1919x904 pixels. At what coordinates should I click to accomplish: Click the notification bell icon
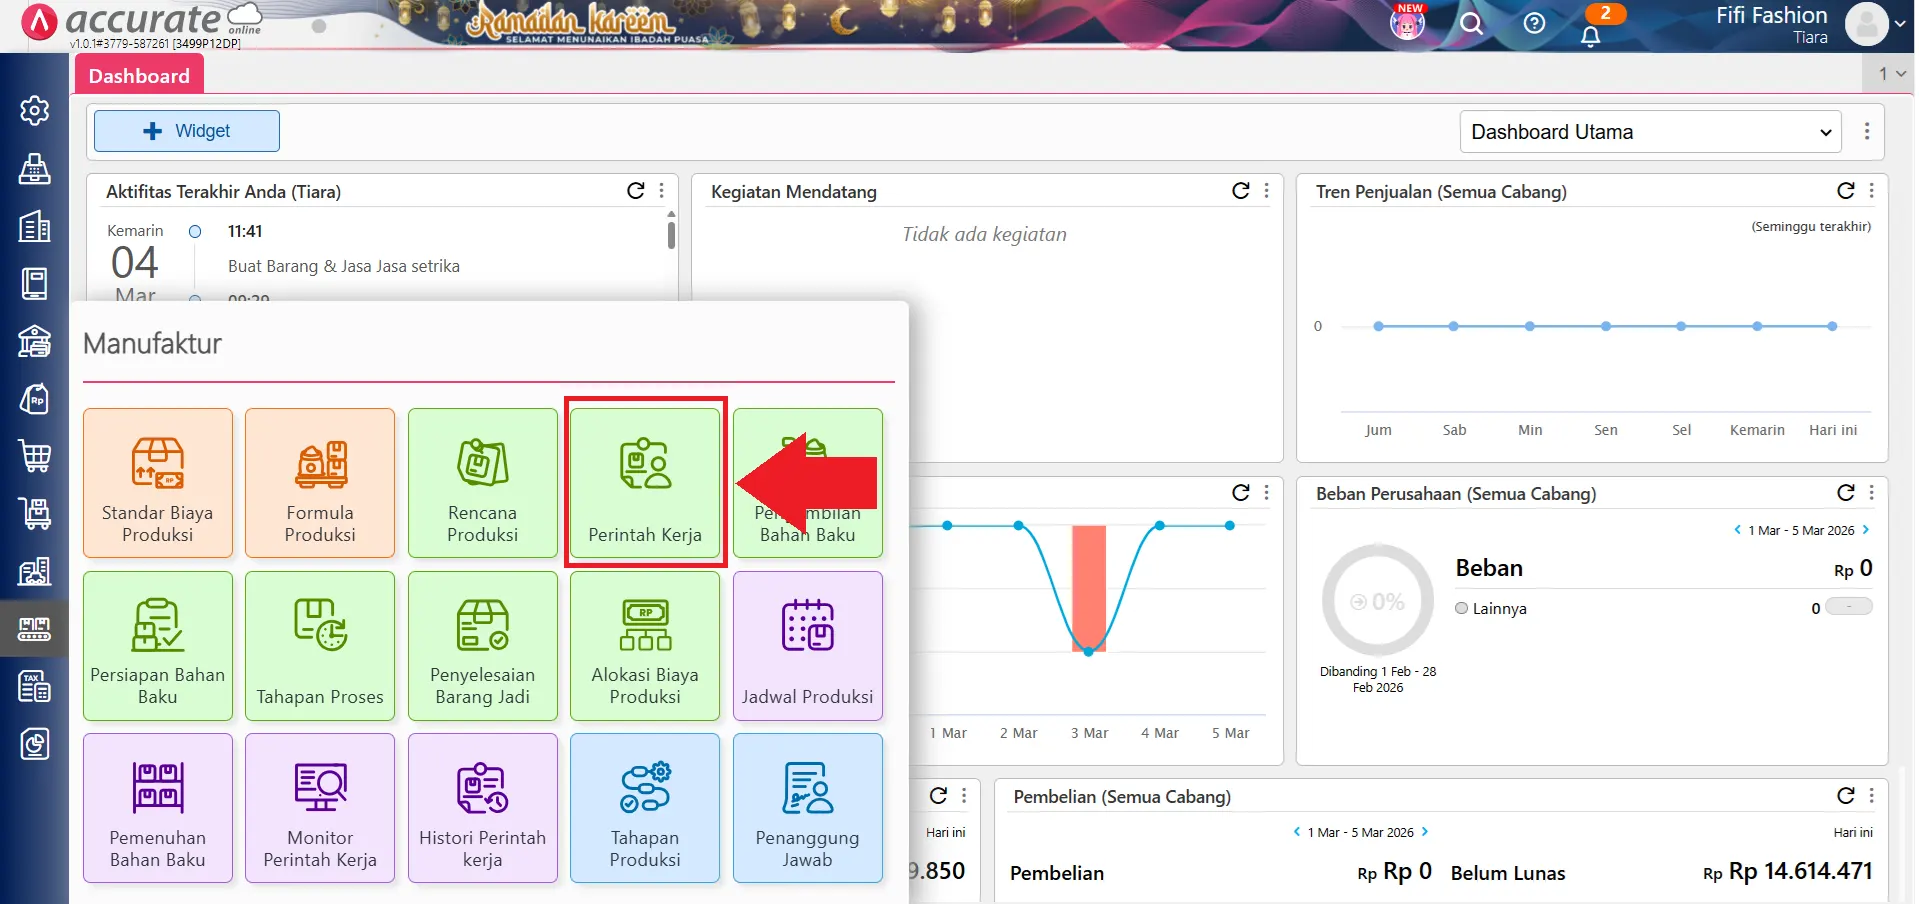pyautogui.click(x=1590, y=36)
